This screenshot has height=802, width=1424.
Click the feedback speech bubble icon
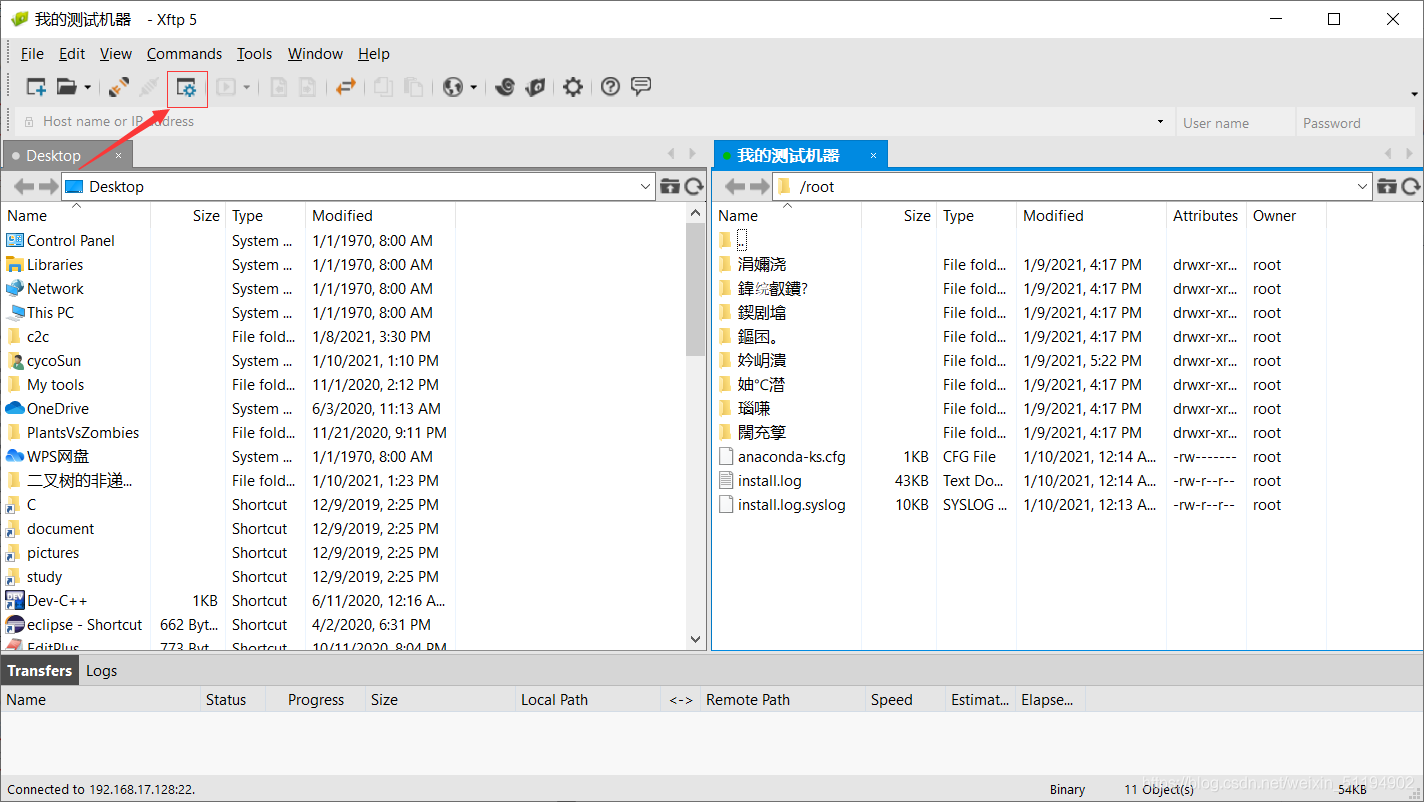[x=641, y=87]
